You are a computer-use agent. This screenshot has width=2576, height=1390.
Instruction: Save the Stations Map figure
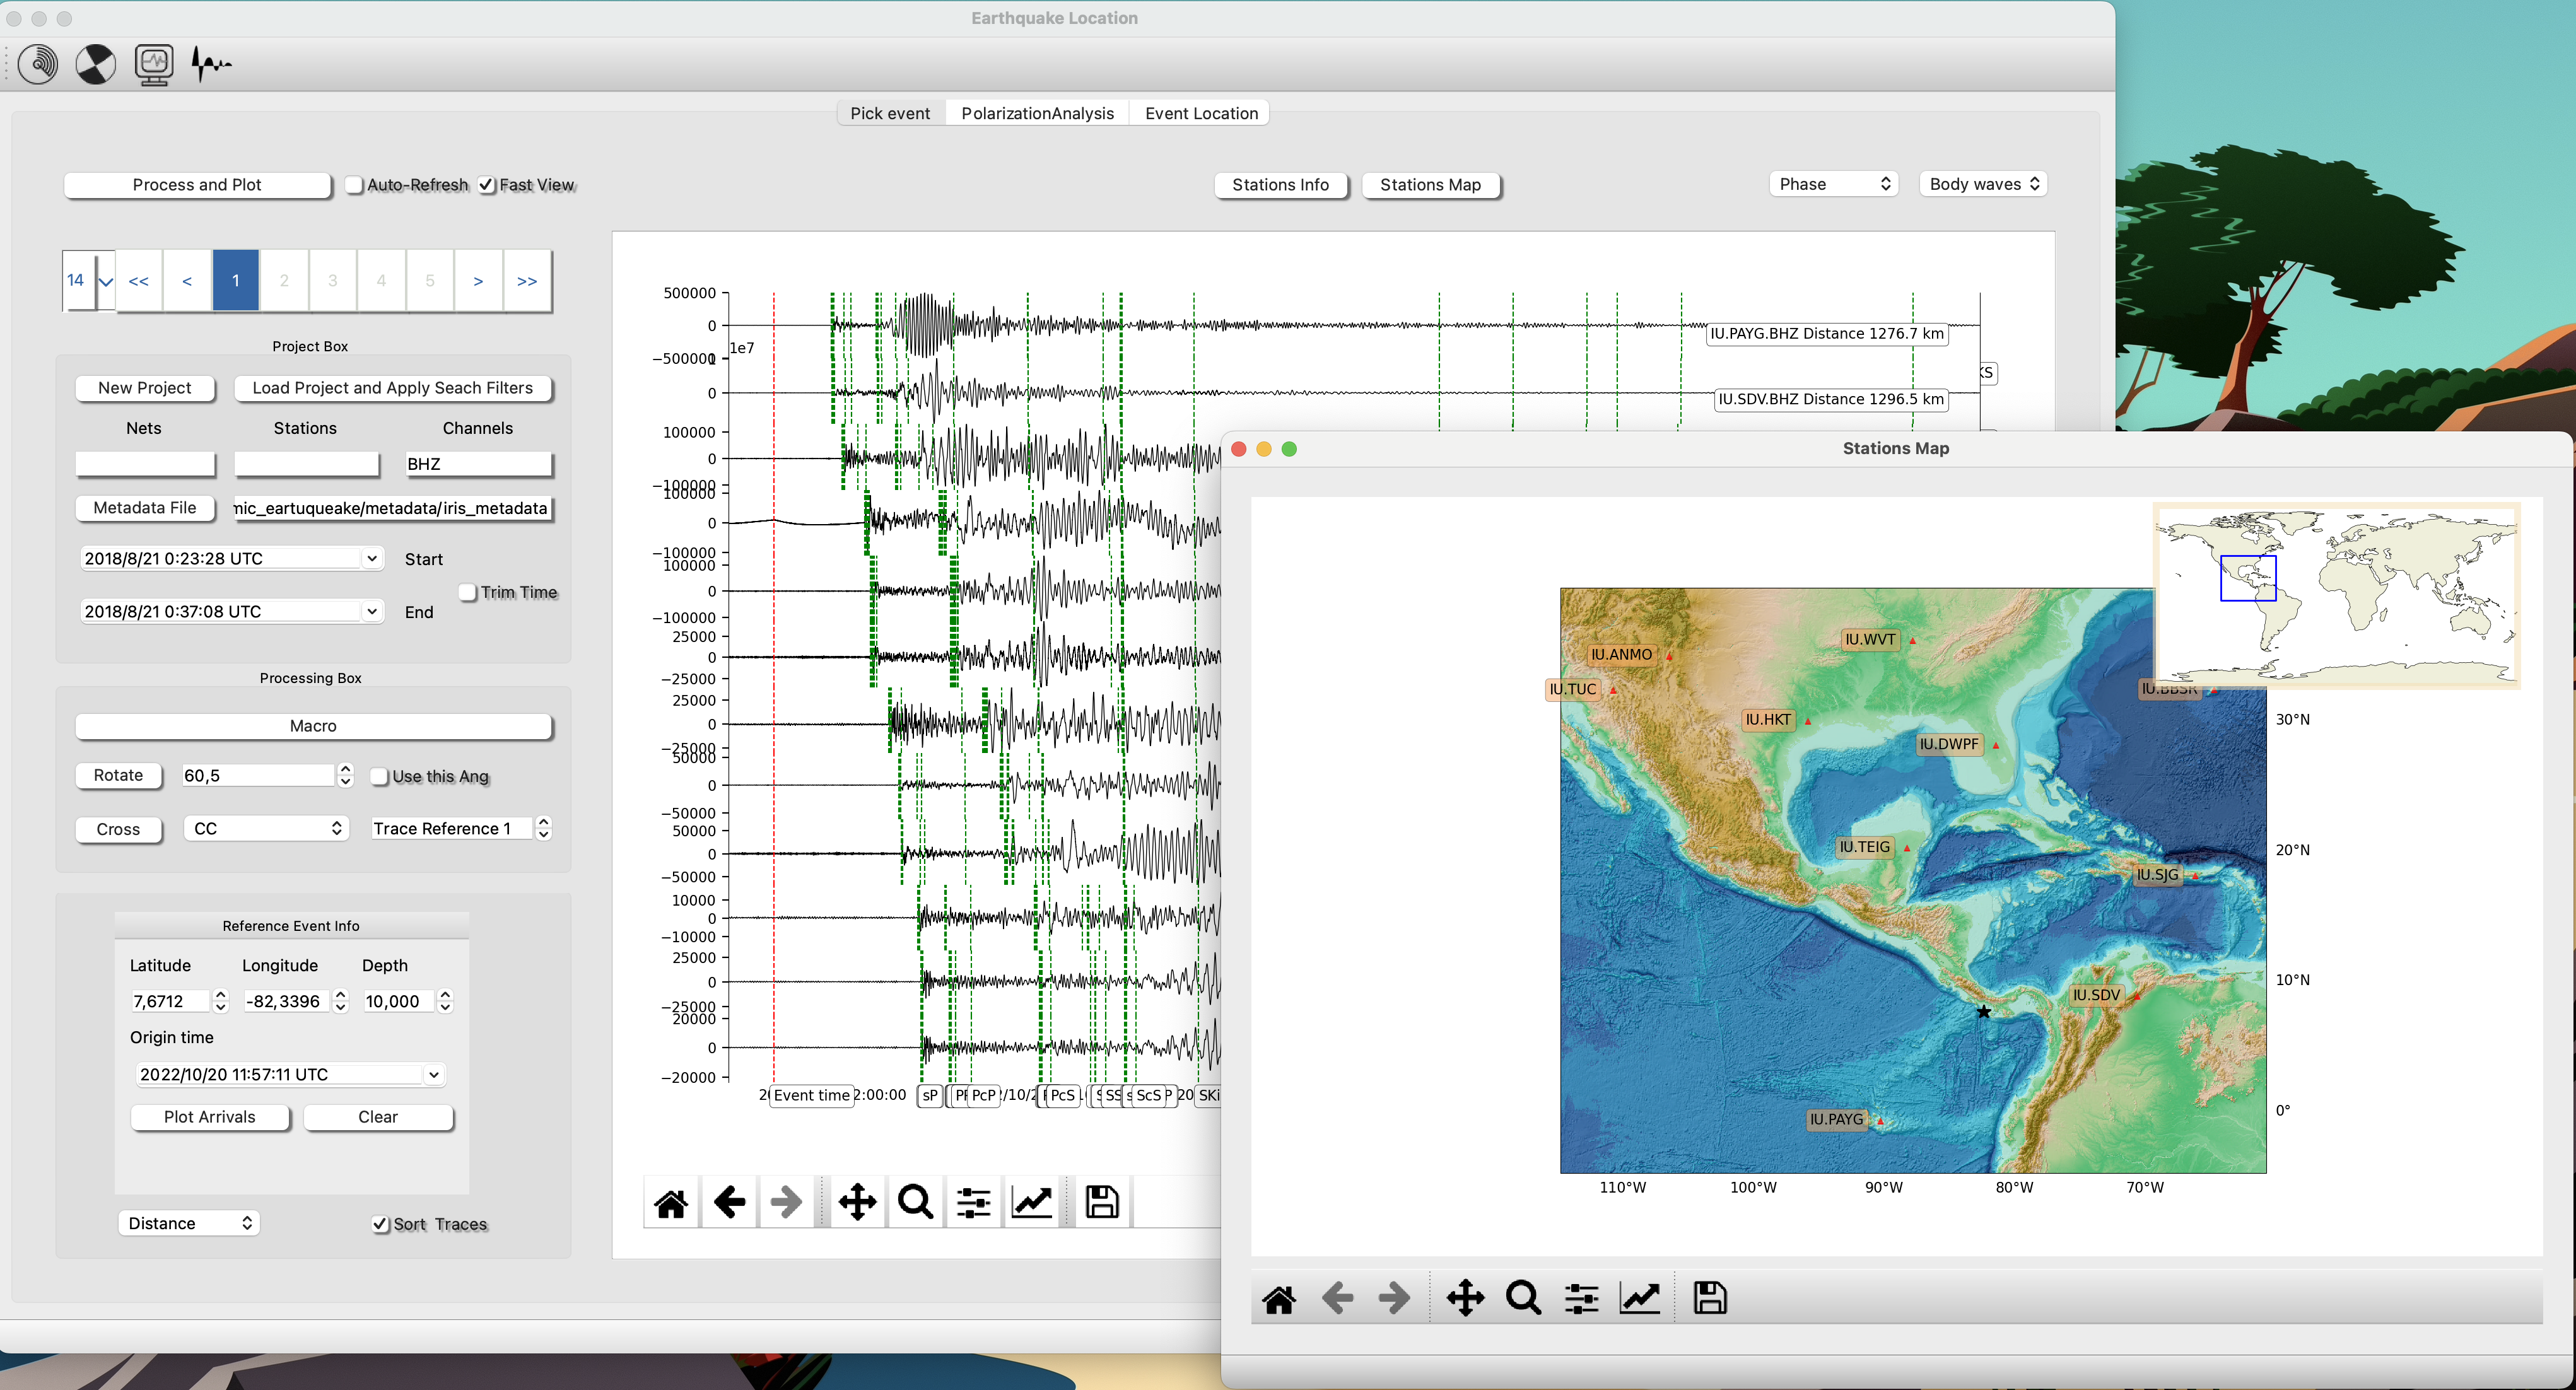(1710, 1299)
